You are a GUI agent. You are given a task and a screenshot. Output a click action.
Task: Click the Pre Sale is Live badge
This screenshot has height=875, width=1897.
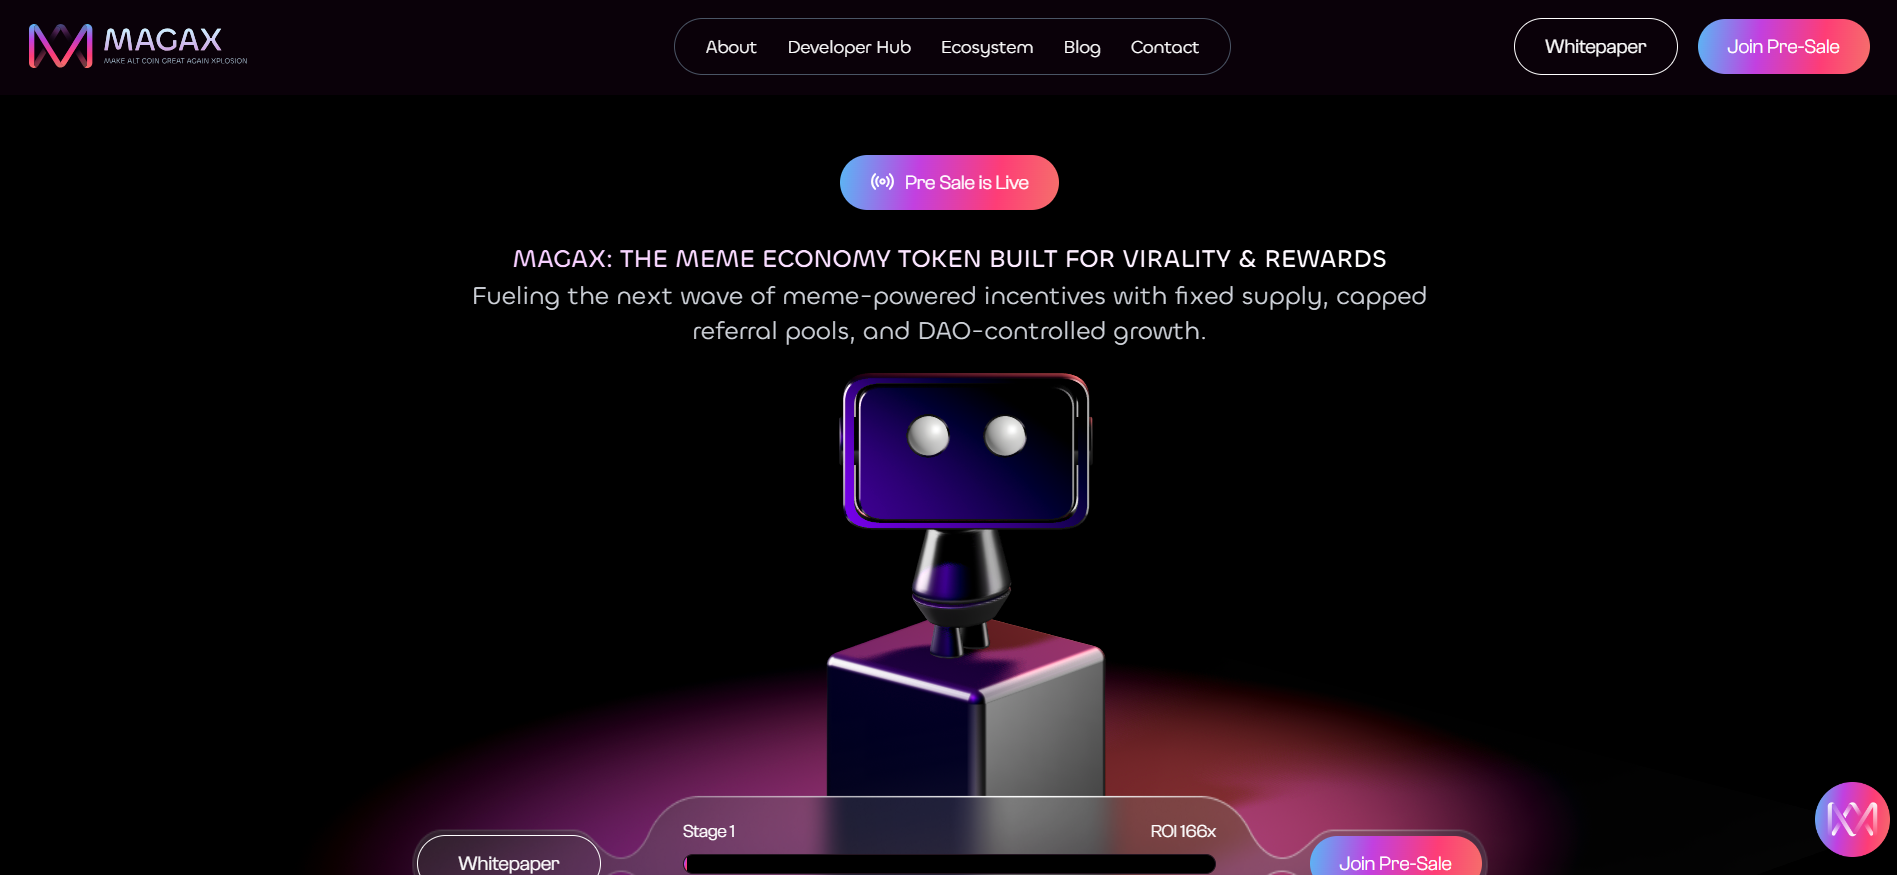click(x=949, y=182)
